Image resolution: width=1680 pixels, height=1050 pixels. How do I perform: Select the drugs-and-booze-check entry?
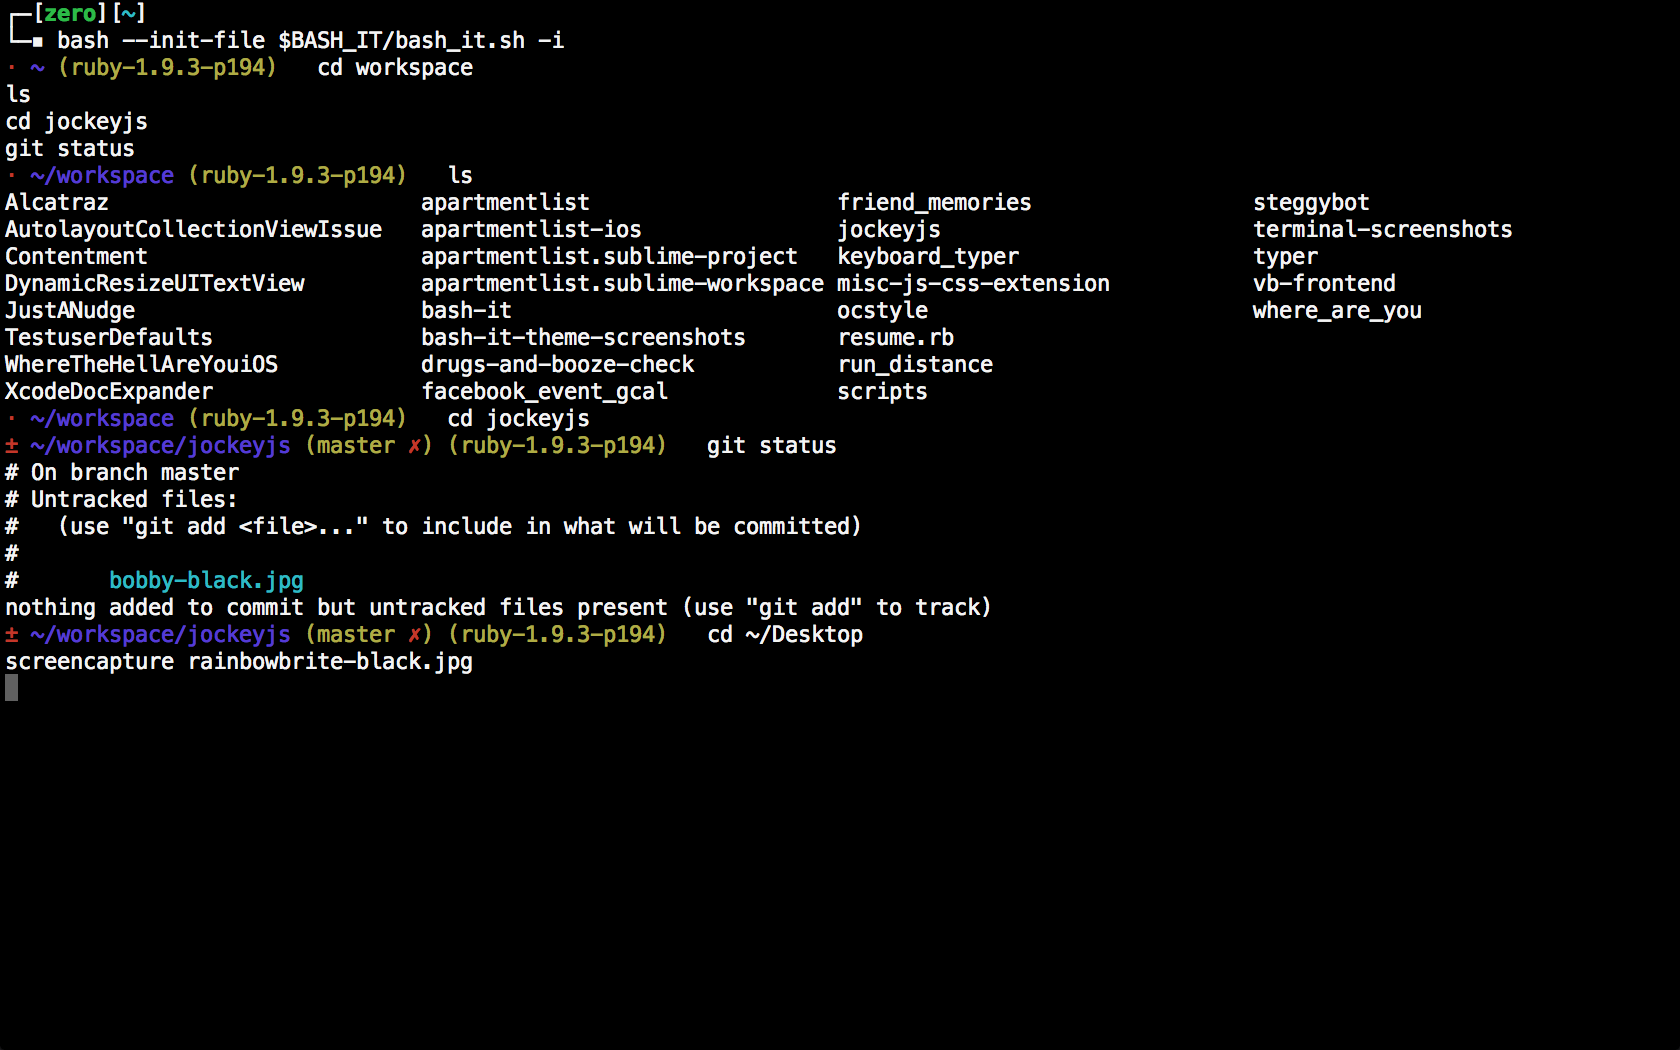[x=557, y=364]
